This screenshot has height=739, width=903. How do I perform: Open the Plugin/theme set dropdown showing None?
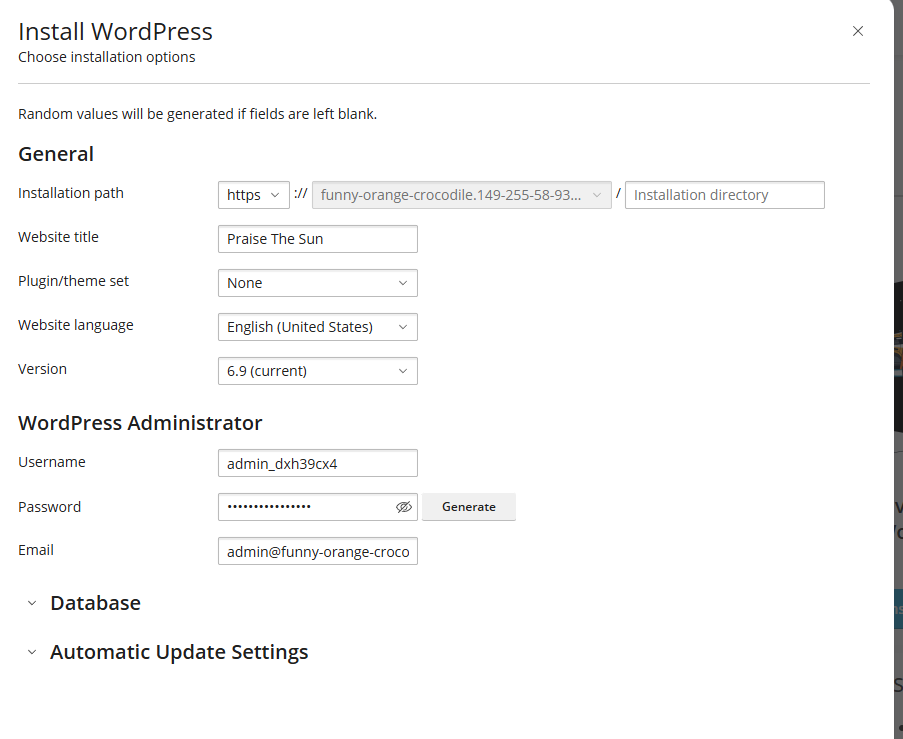pos(317,283)
